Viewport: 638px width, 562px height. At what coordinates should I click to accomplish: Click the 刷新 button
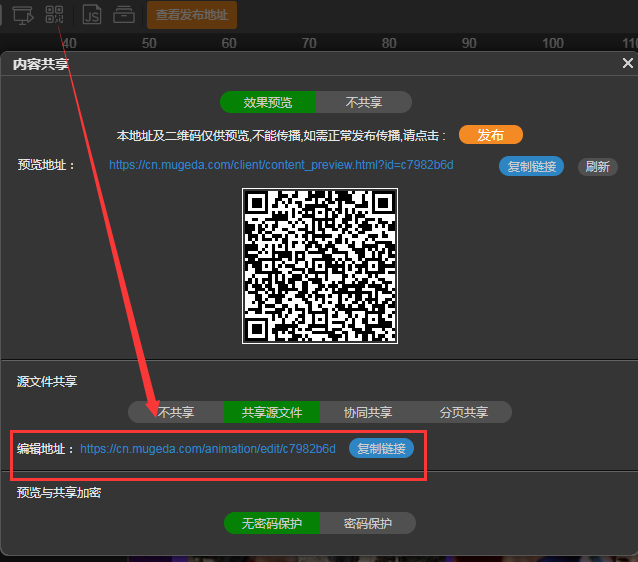(x=598, y=166)
